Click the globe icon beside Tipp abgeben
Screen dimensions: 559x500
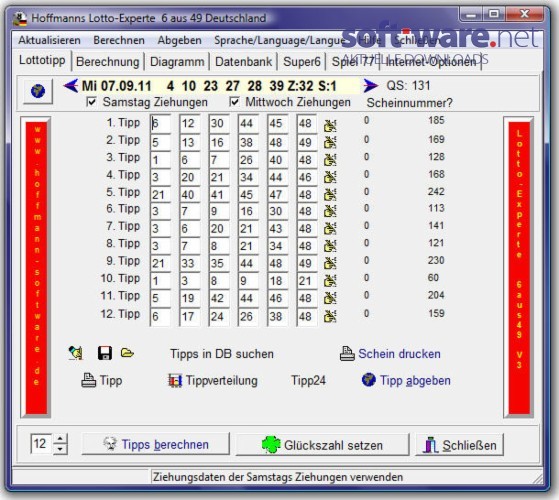point(369,380)
